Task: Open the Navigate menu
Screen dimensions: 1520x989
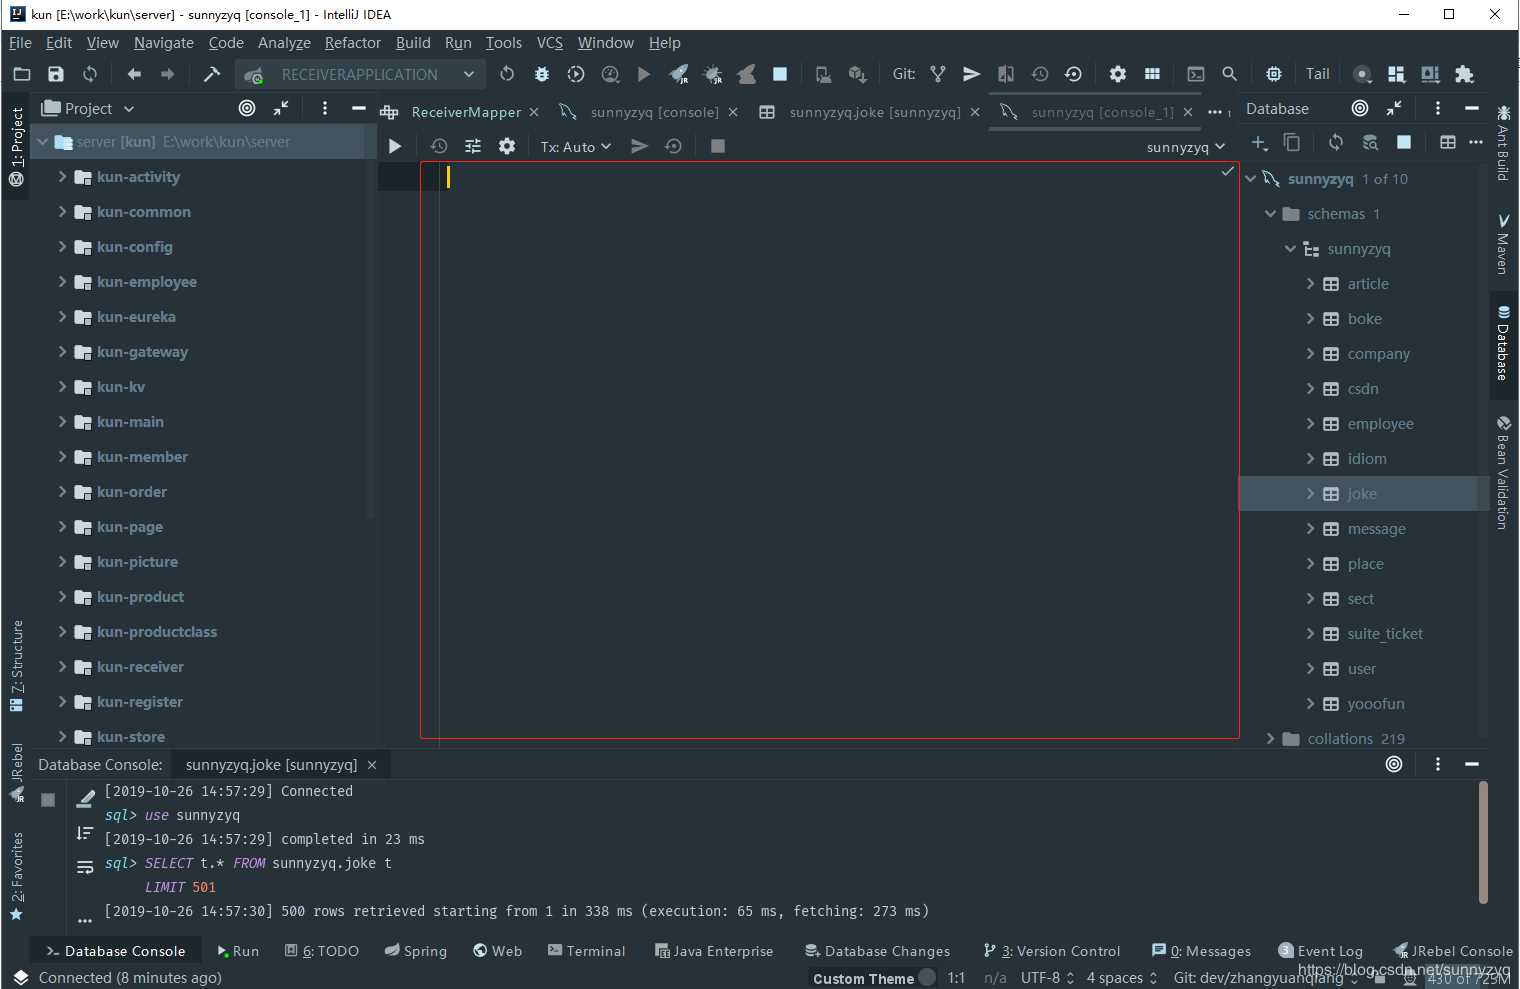Action: (164, 42)
